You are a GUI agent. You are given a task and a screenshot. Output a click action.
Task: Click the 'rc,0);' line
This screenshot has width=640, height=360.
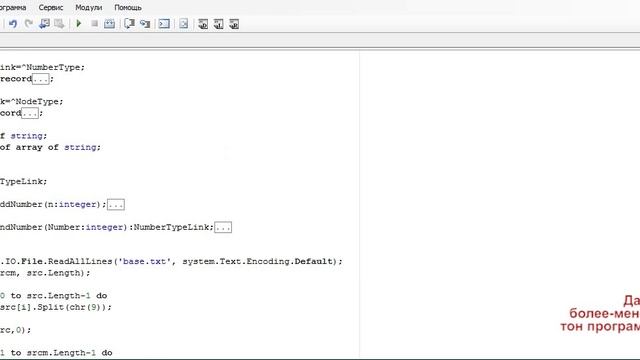tap(16, 330)
